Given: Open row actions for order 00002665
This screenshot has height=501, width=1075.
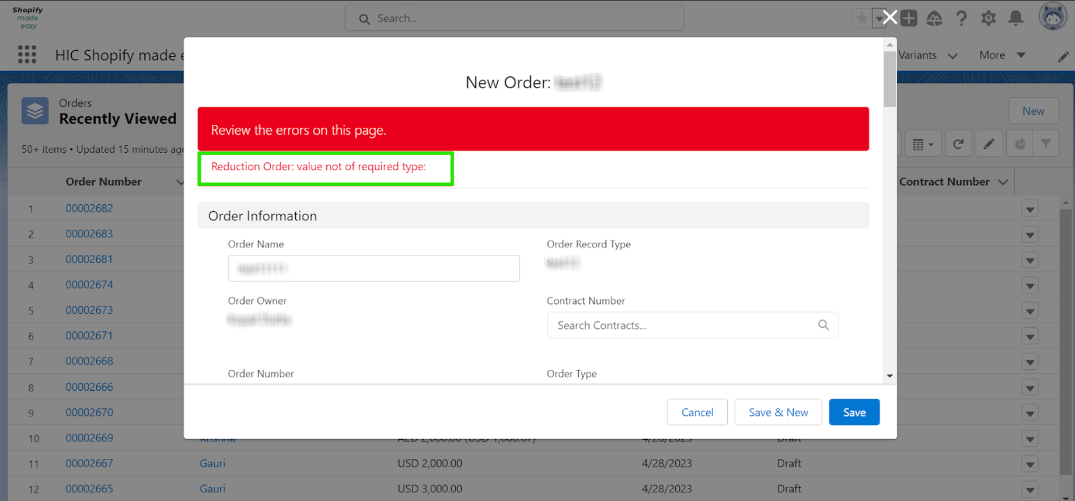Looking at the screenshot, I should (x=1030, y=489).
